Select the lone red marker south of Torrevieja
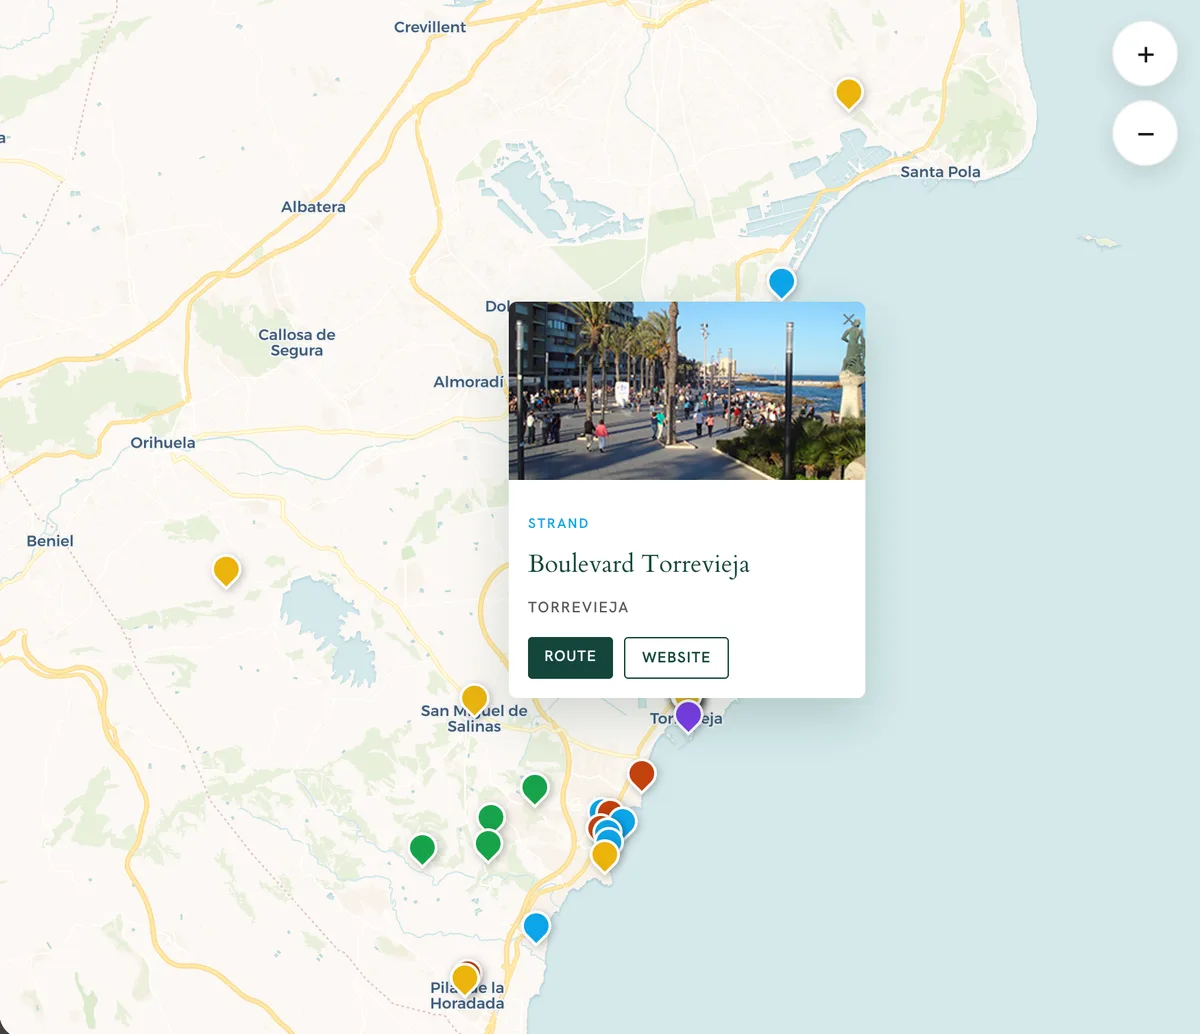The image size is (1200, 1034). [641, 775]
